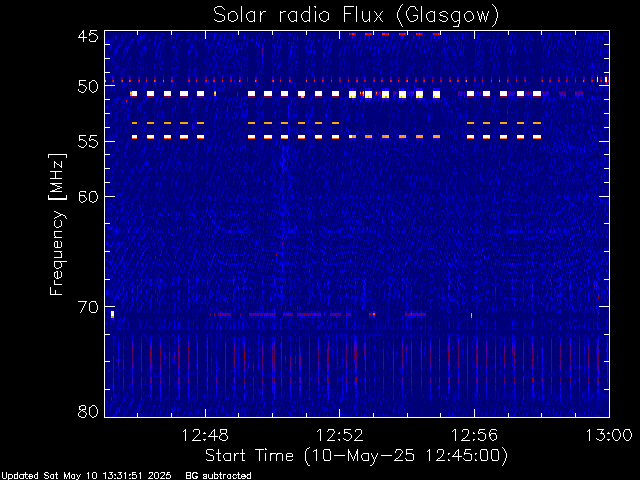
Task: Click the 'Updated Sat May 10 13:31:51 2025' text
Action: point(86,476)
